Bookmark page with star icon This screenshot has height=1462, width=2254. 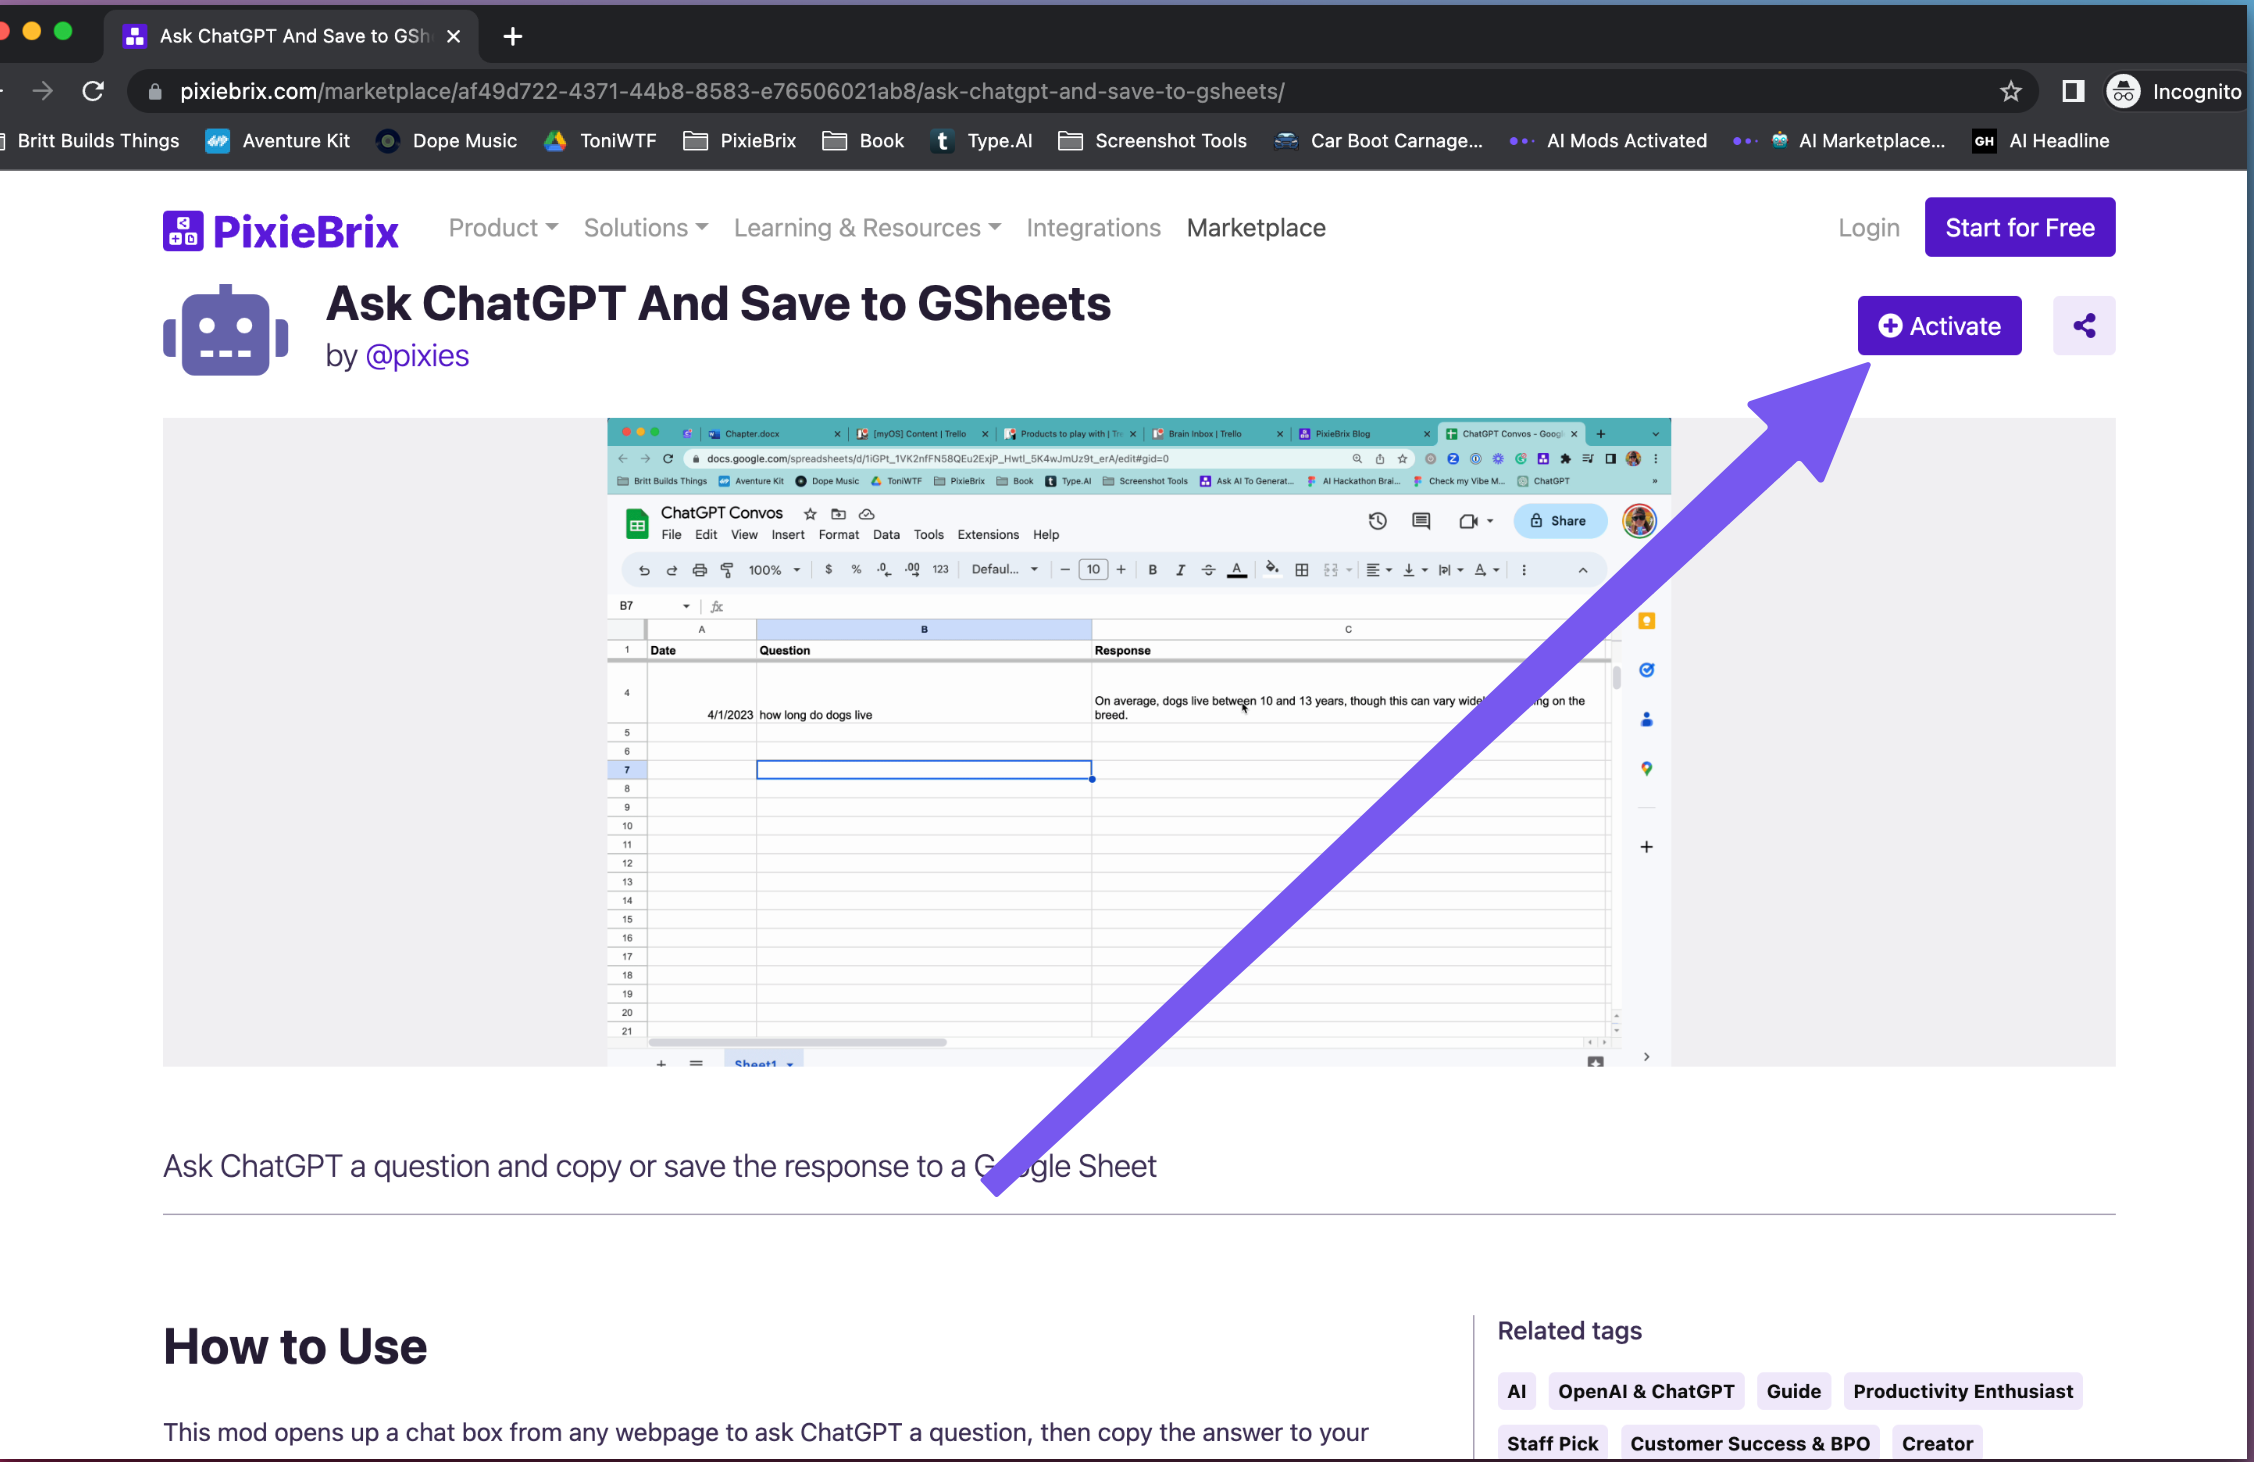(2010, 92)
